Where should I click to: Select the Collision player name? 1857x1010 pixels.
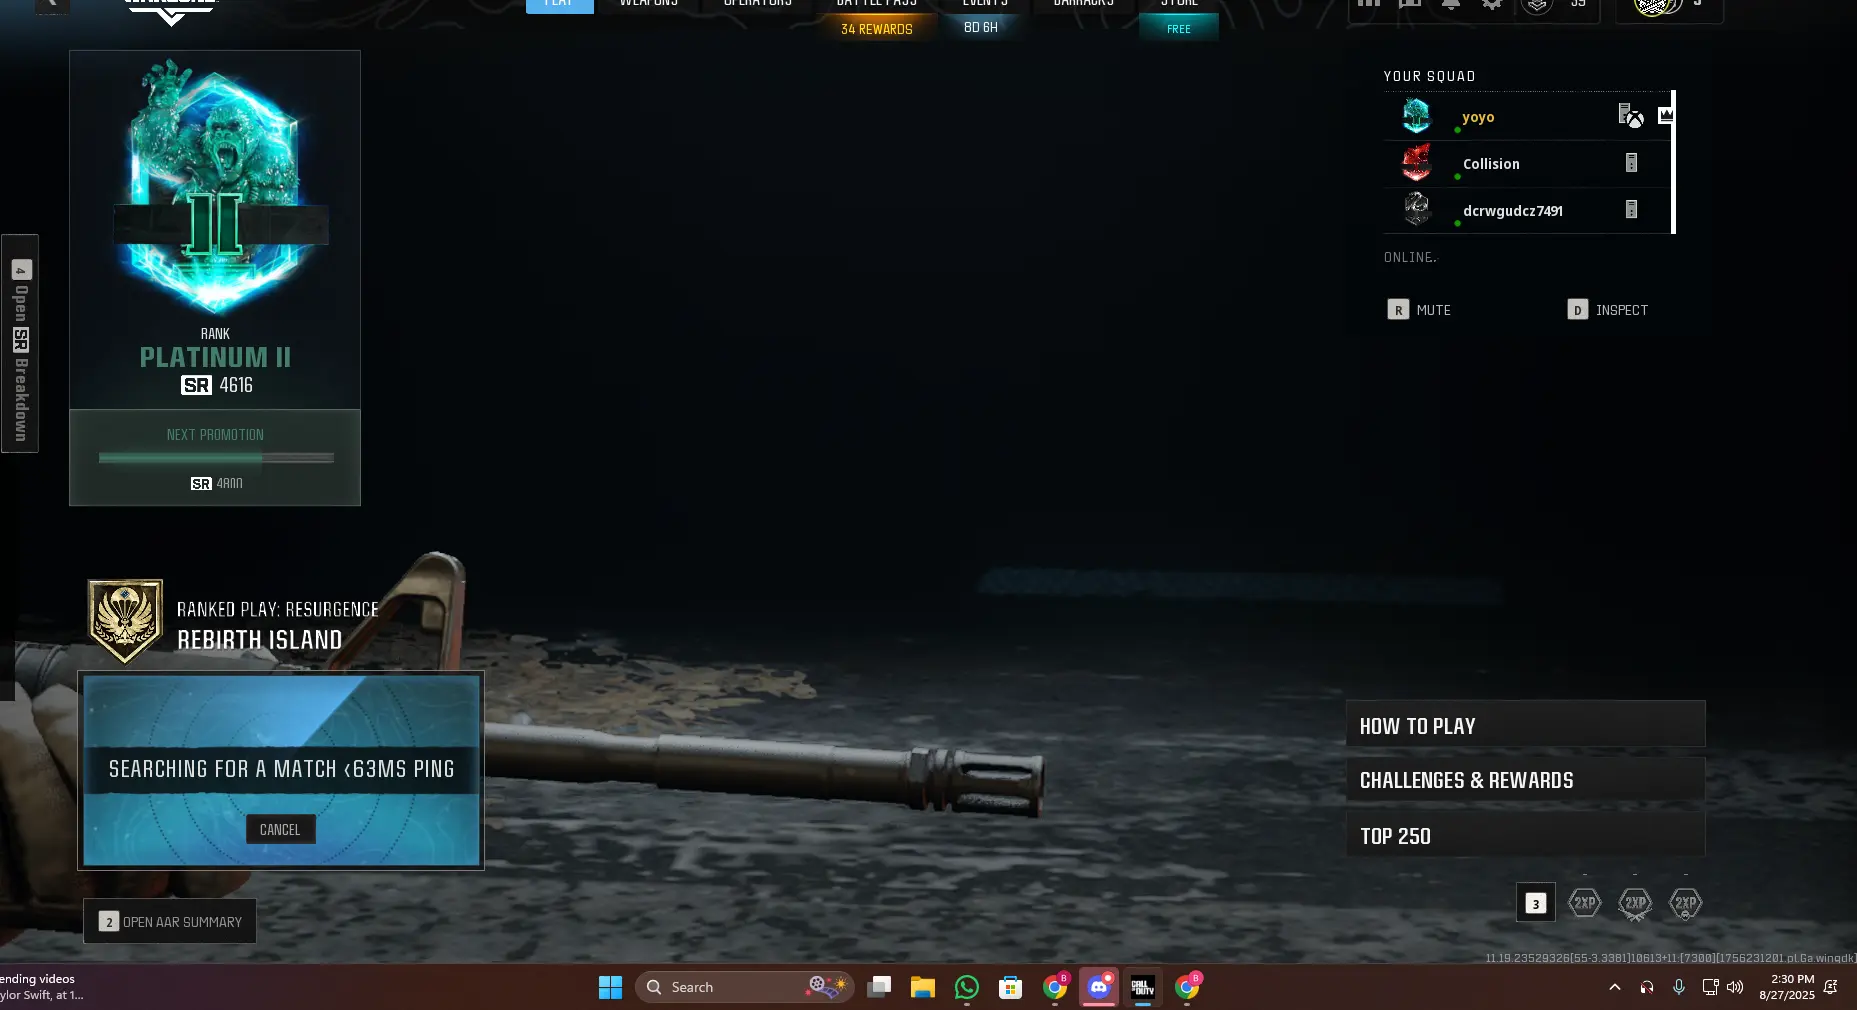pos(1491,164)
